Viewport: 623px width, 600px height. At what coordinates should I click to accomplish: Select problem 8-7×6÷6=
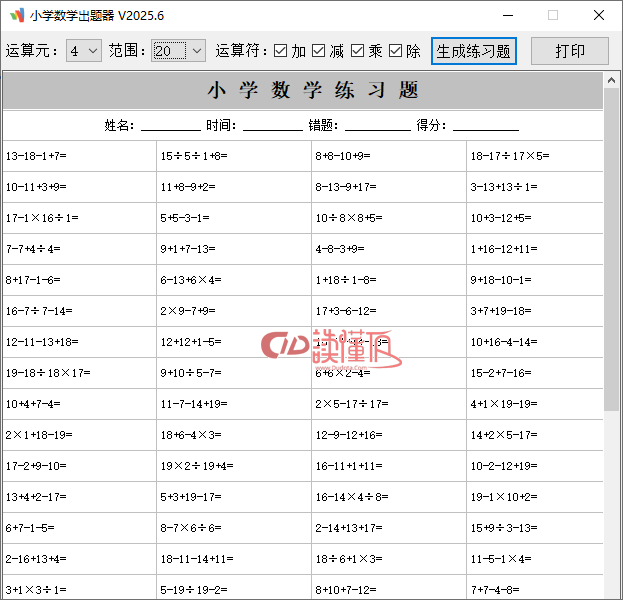(x=191, y=528)
